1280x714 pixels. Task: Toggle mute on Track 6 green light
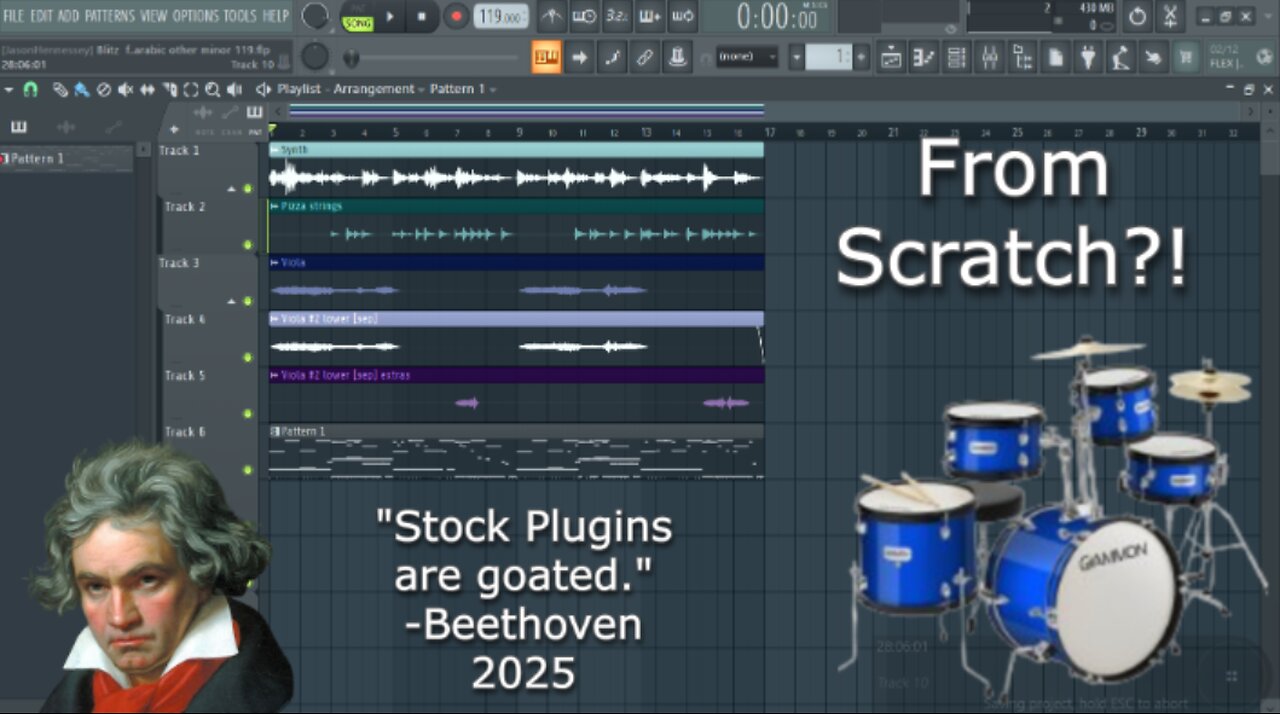[x=247, y=469]
